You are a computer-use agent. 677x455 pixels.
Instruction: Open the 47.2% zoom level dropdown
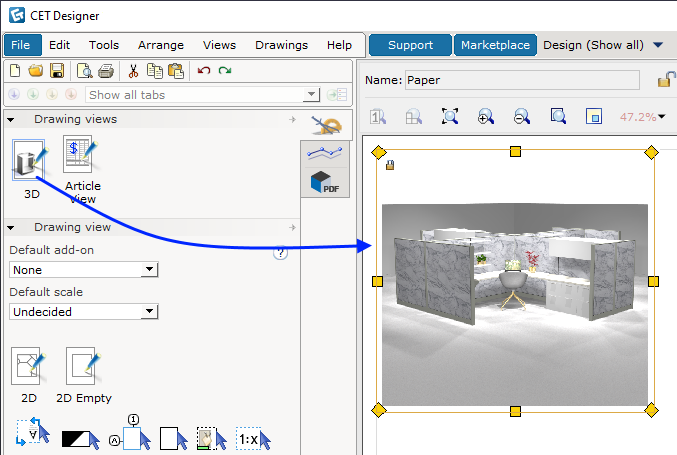[x=642, y=117]
